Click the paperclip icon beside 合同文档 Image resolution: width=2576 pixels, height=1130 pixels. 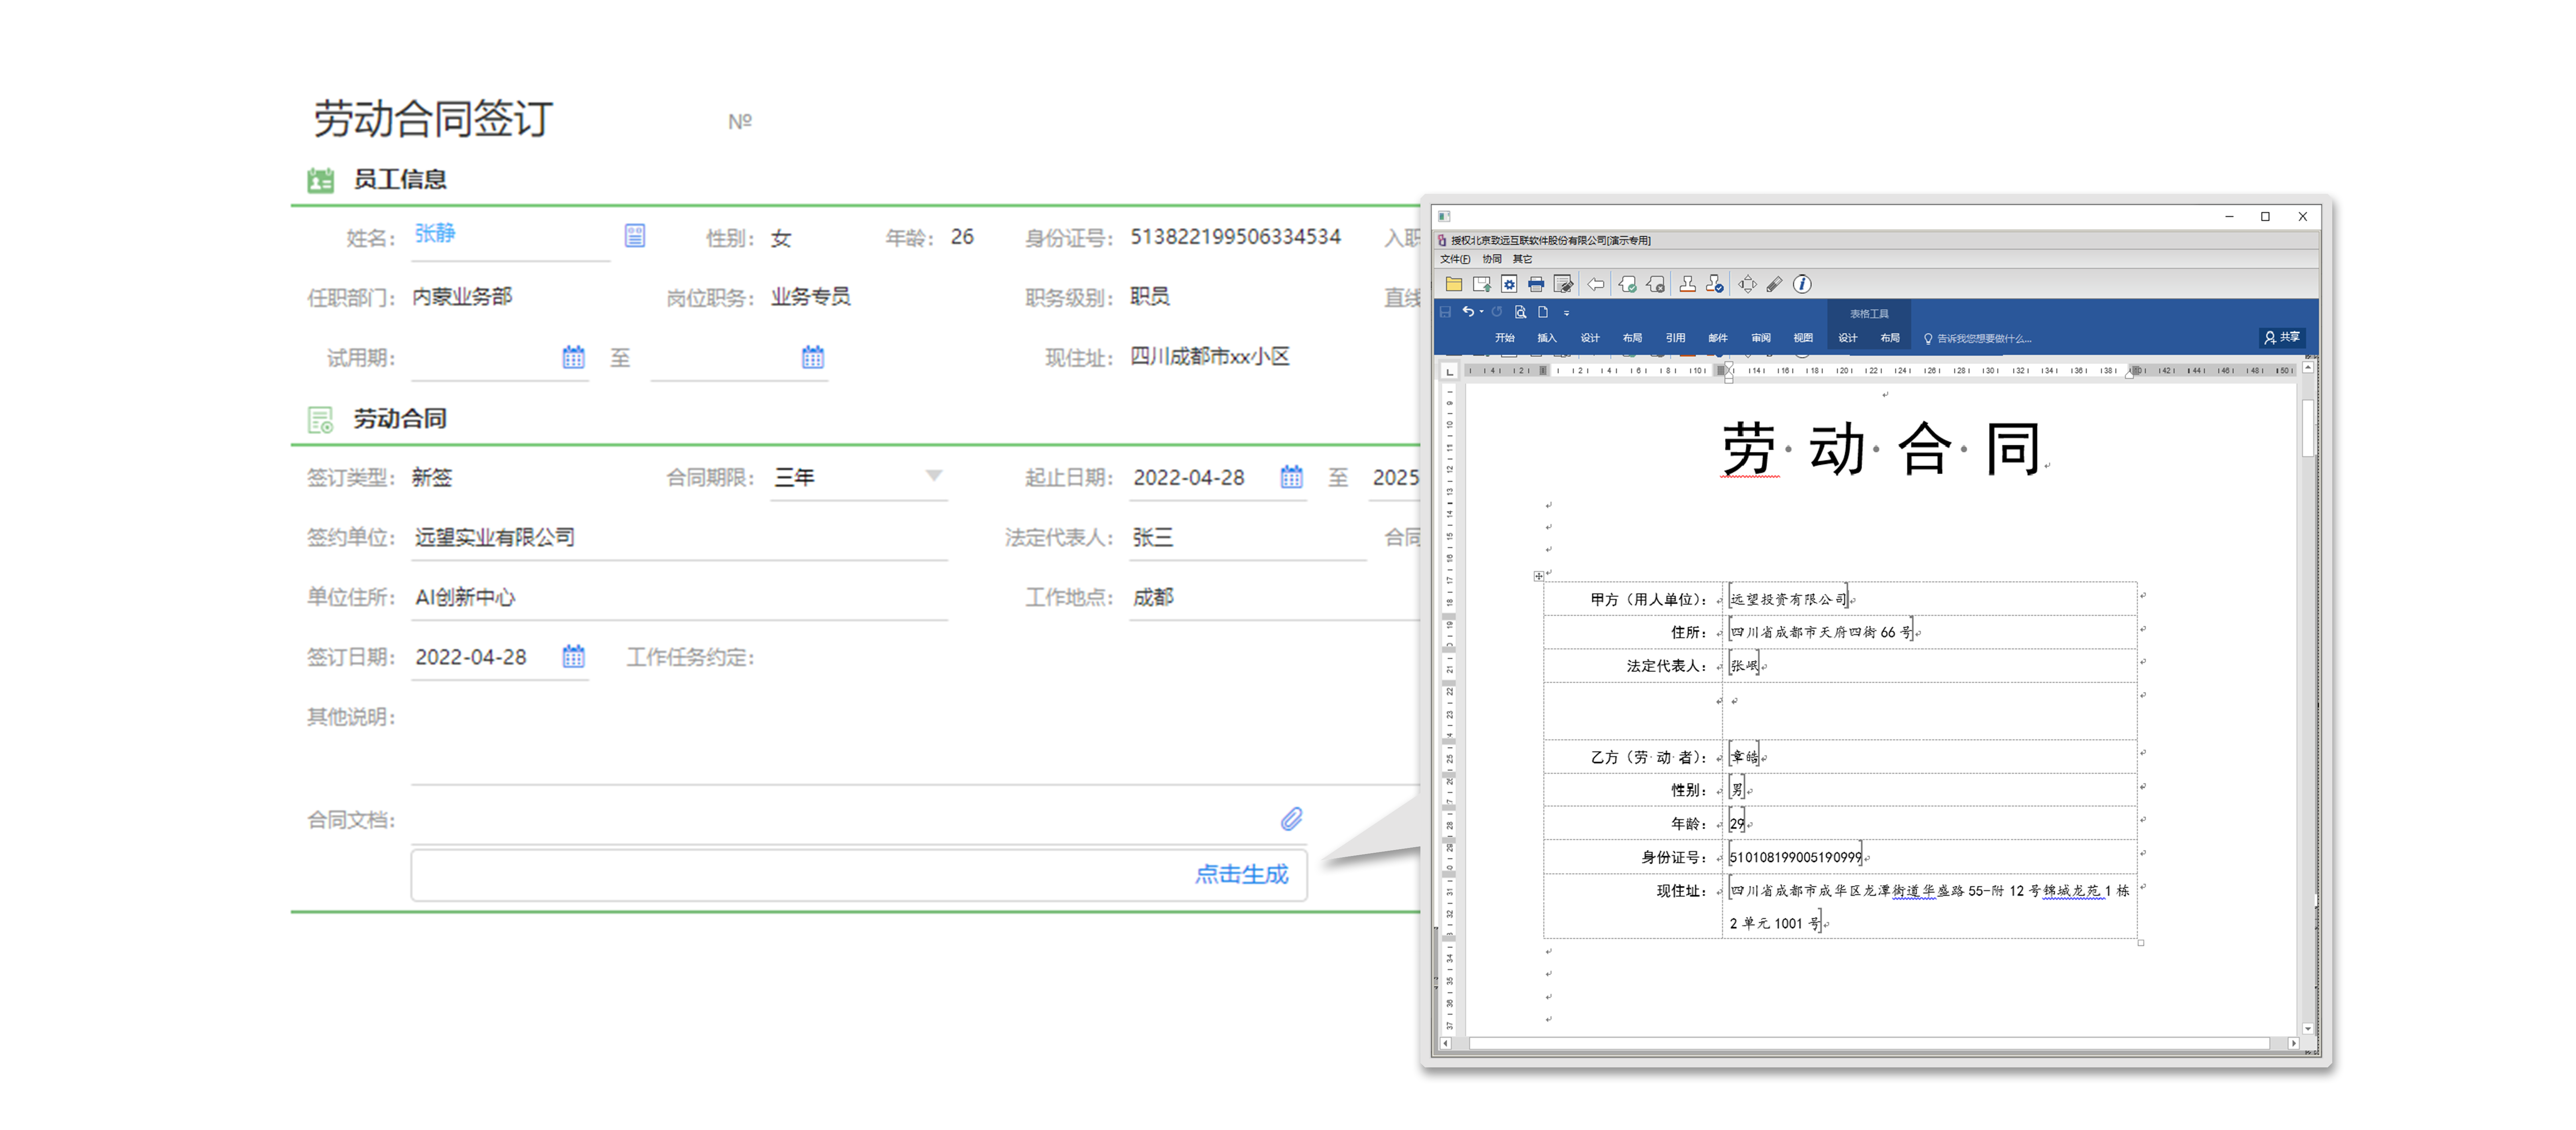coord(1292,819)
